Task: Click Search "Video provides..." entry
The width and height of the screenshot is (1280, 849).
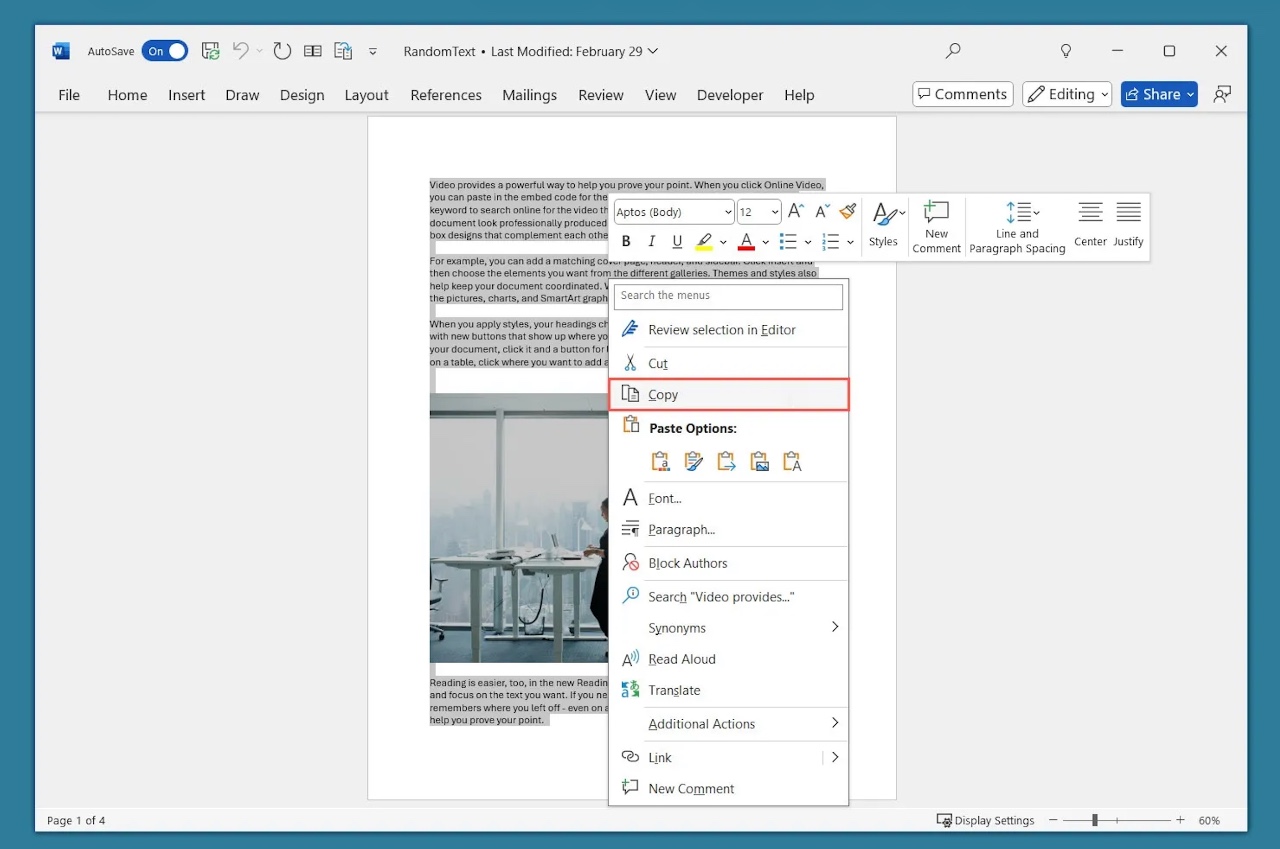Action: 729,597
